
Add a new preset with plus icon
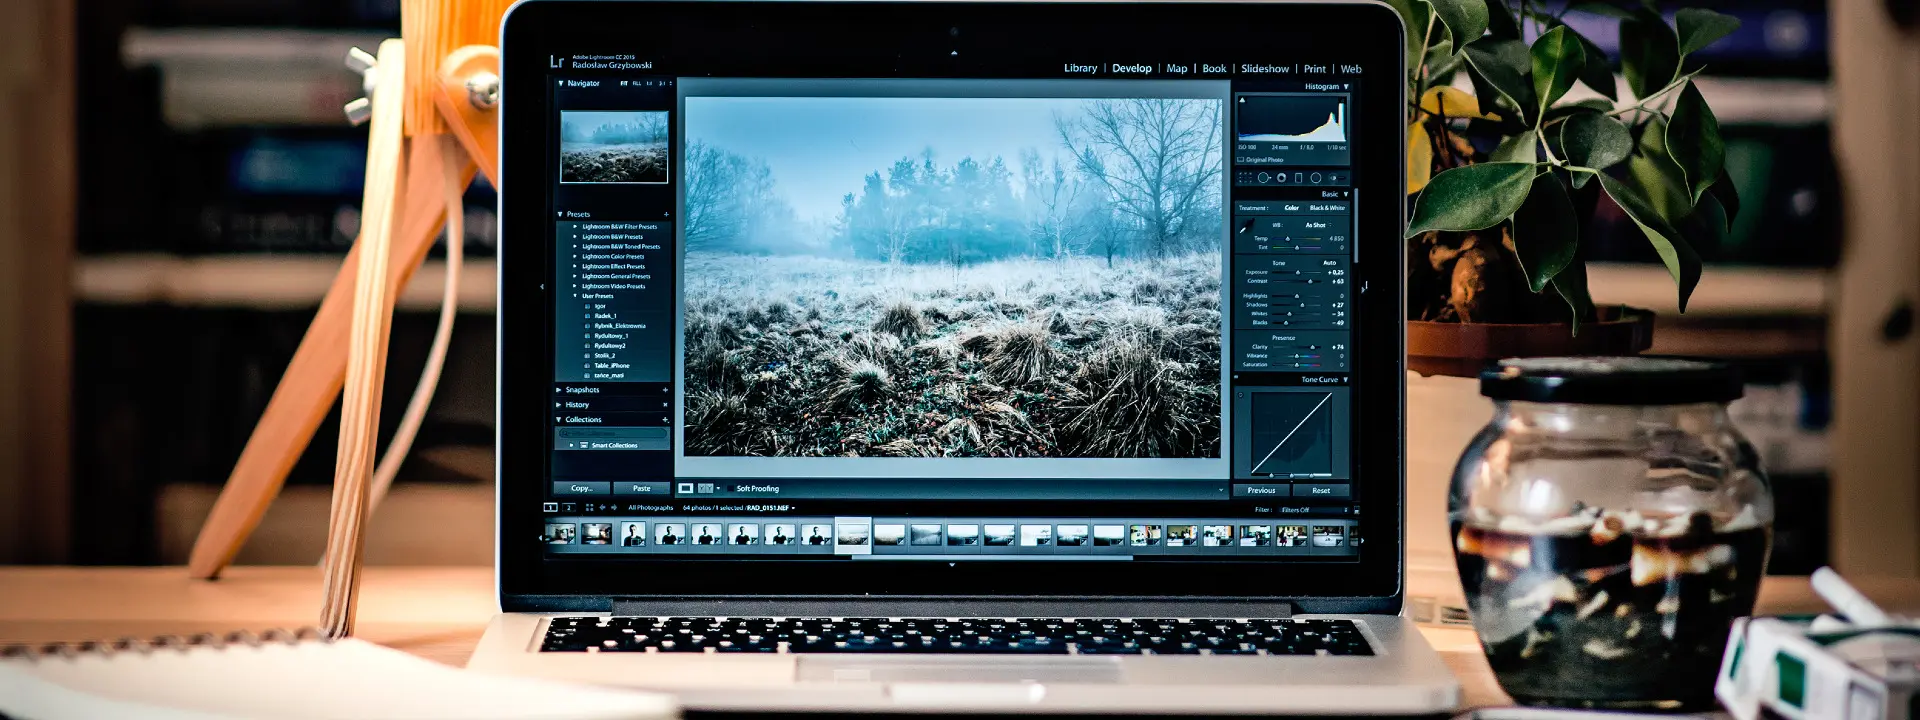(x=666, y=214)
